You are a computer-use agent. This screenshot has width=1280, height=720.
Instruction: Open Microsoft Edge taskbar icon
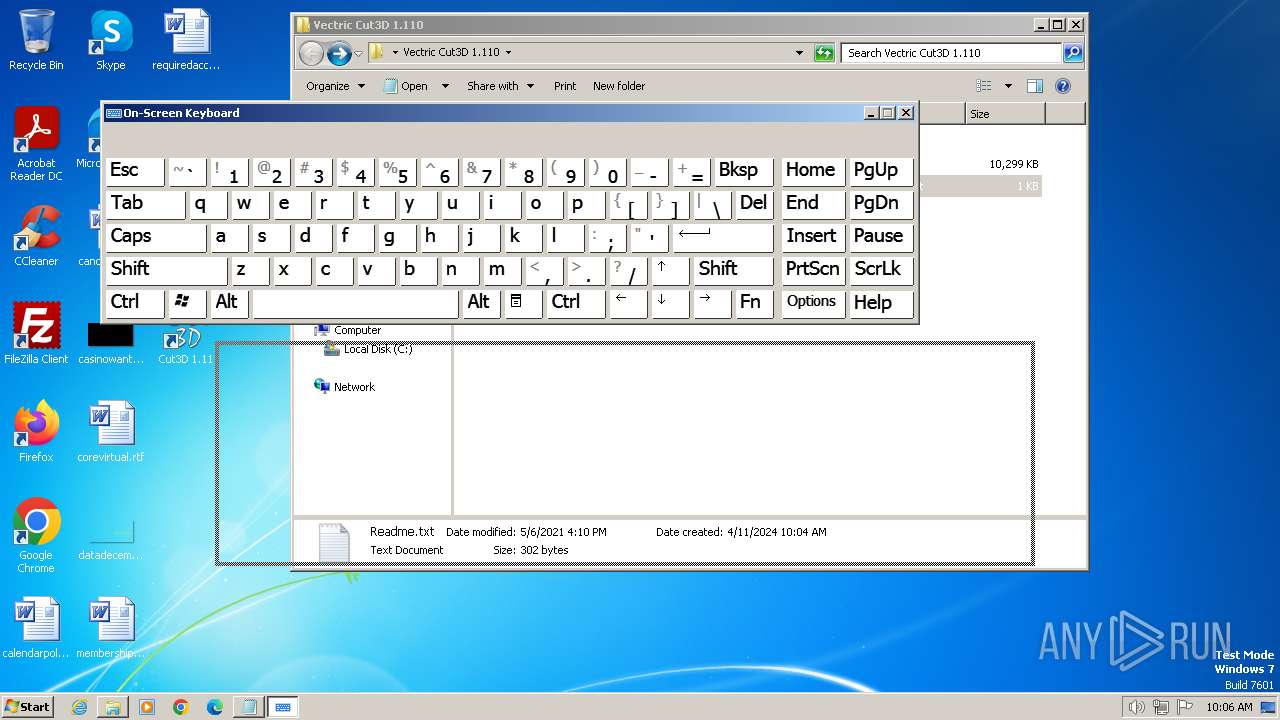[x=214, y=707]
